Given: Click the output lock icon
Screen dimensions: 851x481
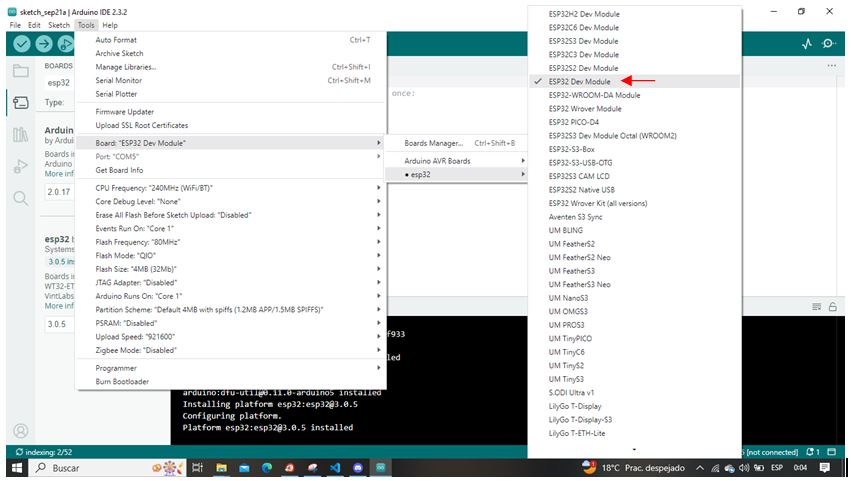Looking at the screenshot, I should pos(833,307).
